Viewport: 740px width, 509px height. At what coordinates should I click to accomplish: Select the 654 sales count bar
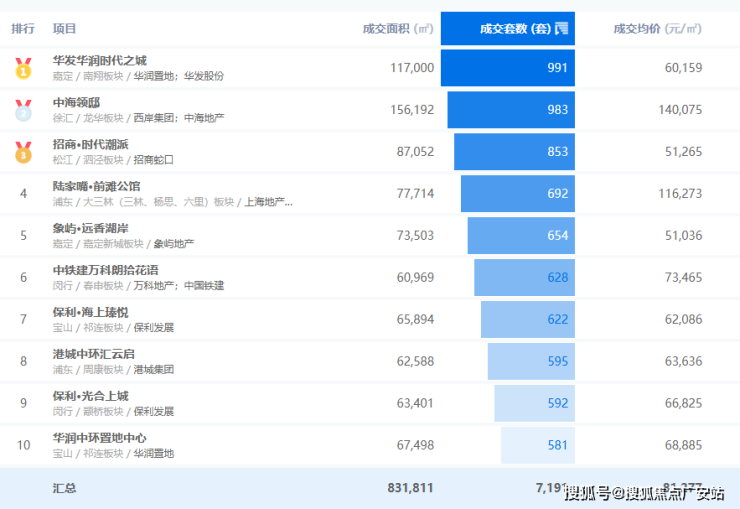[521, 236]
